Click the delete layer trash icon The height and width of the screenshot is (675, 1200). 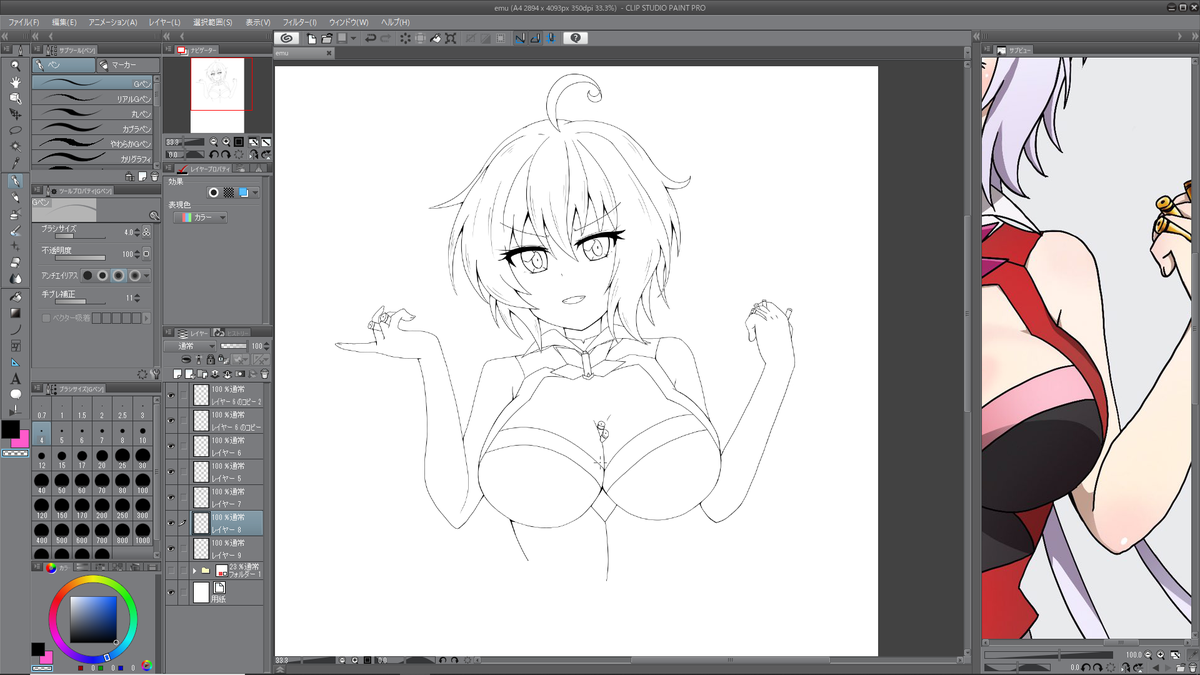tap(263, 373)
